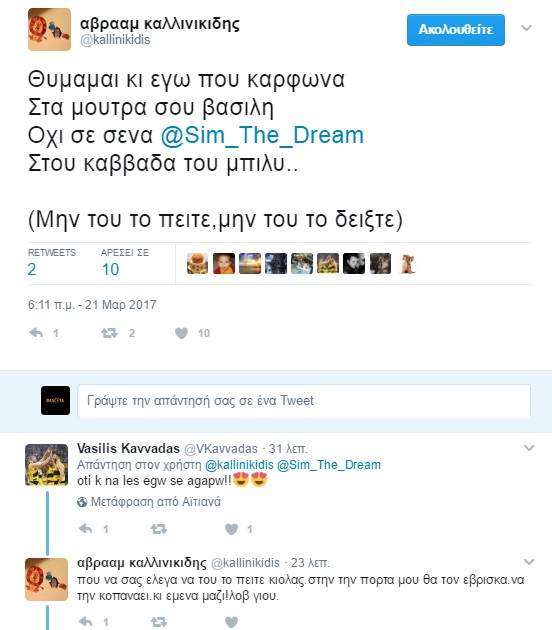Viewport: 552px width, 630px height.
Task: Open @kallinikidis mention in Kavvadas' reply
Action: click(239, 465)
